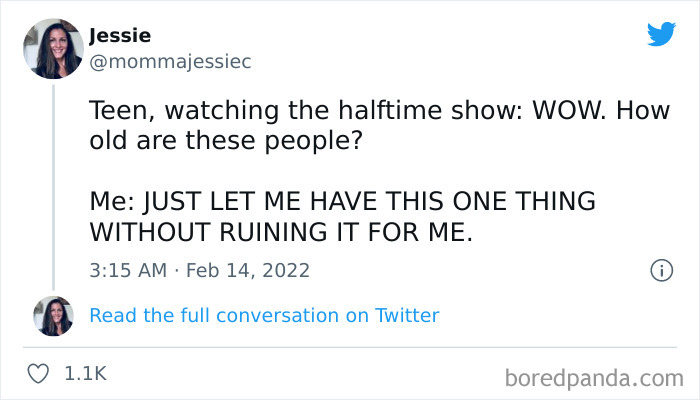Open the circled info icon
700x400 pixels.
pyautogui.click(x=660, y=269)
